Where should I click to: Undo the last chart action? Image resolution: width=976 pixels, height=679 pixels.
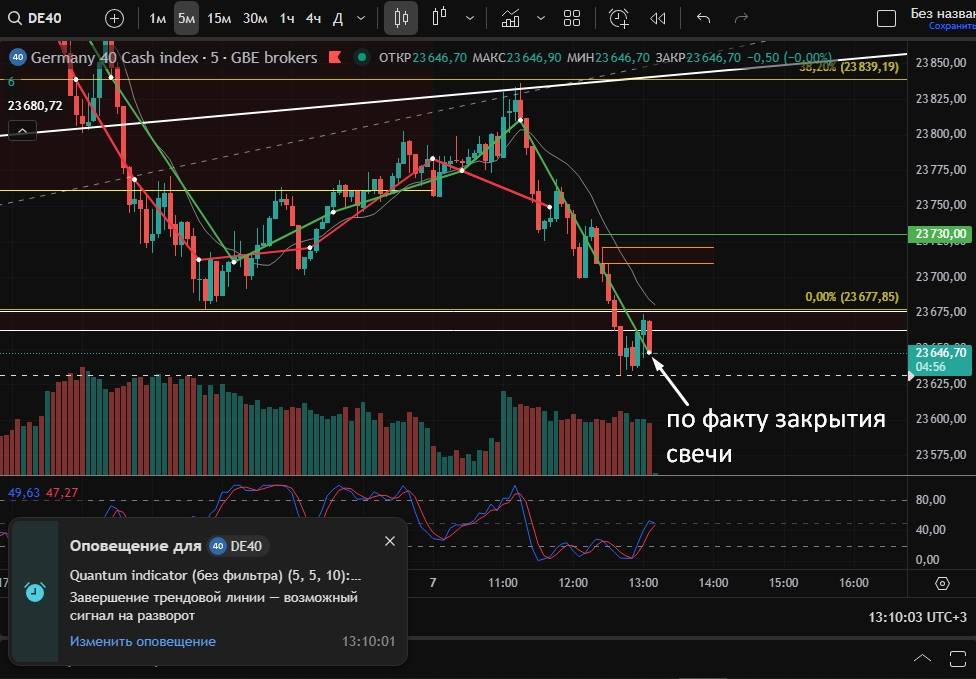click(703, 18)
